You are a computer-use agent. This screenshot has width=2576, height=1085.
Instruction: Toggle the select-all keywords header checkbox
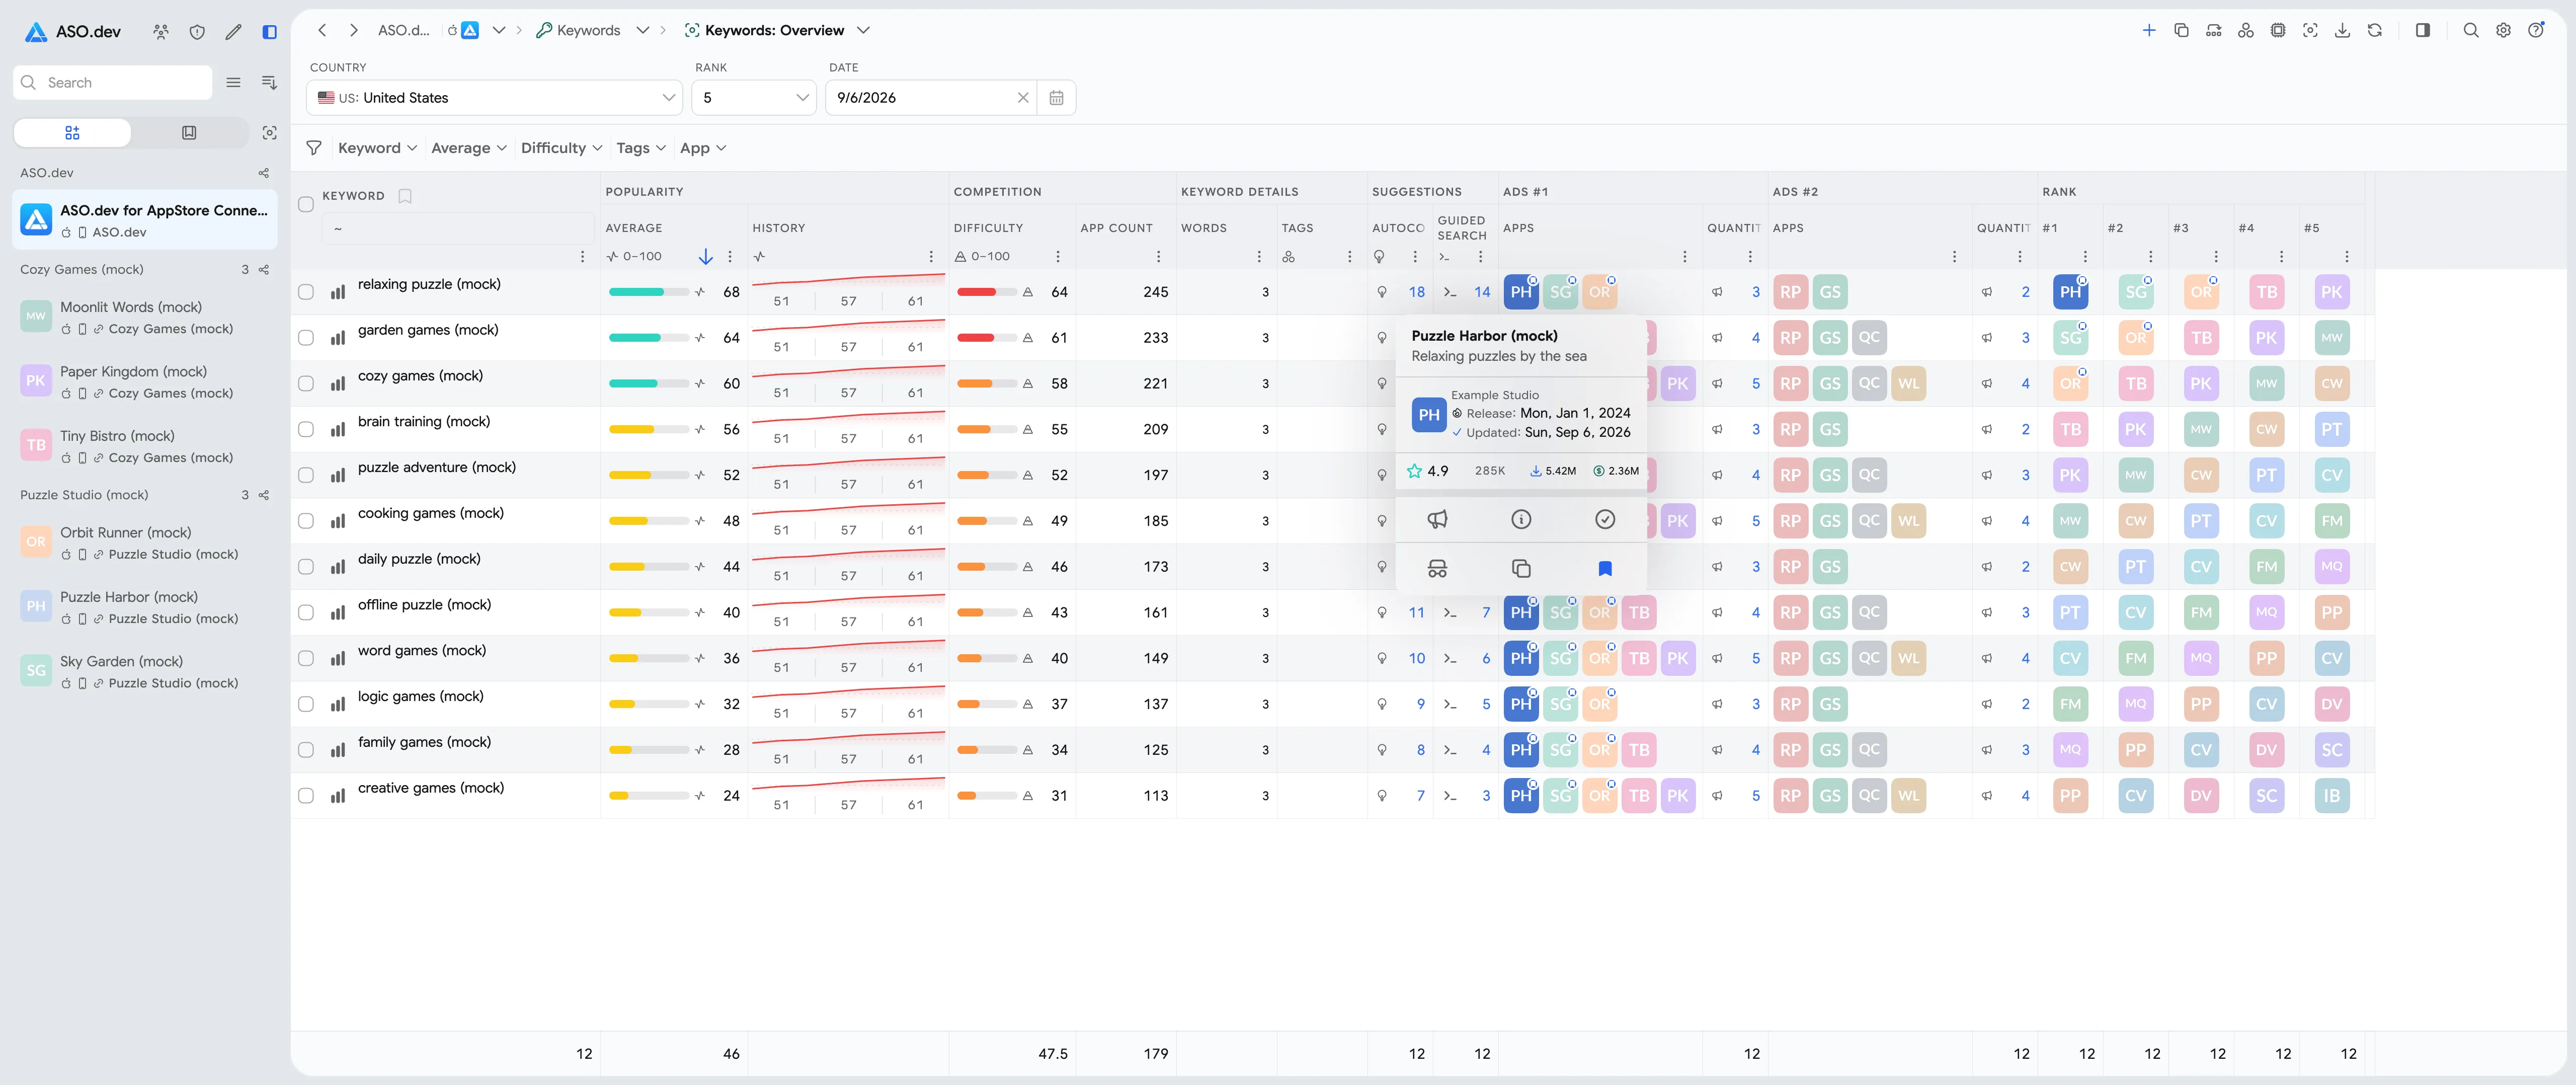click(306, 204)
